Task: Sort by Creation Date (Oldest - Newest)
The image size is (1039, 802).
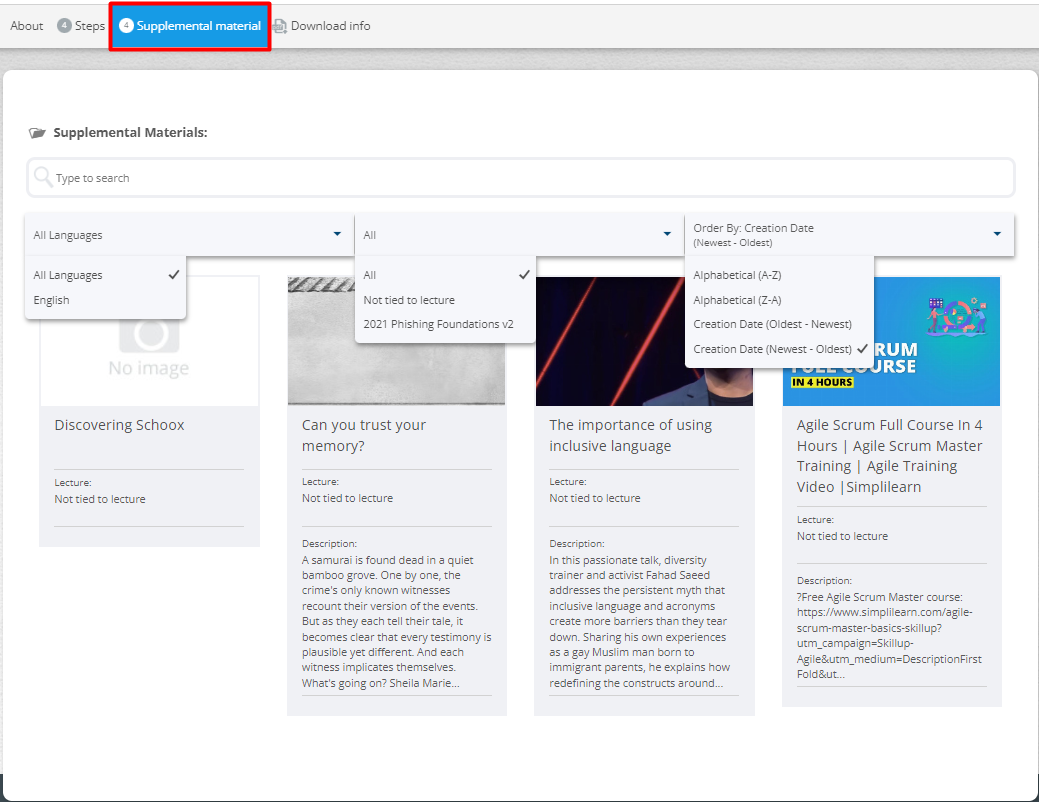Action: pyautogui.click(x=779, y=324)
